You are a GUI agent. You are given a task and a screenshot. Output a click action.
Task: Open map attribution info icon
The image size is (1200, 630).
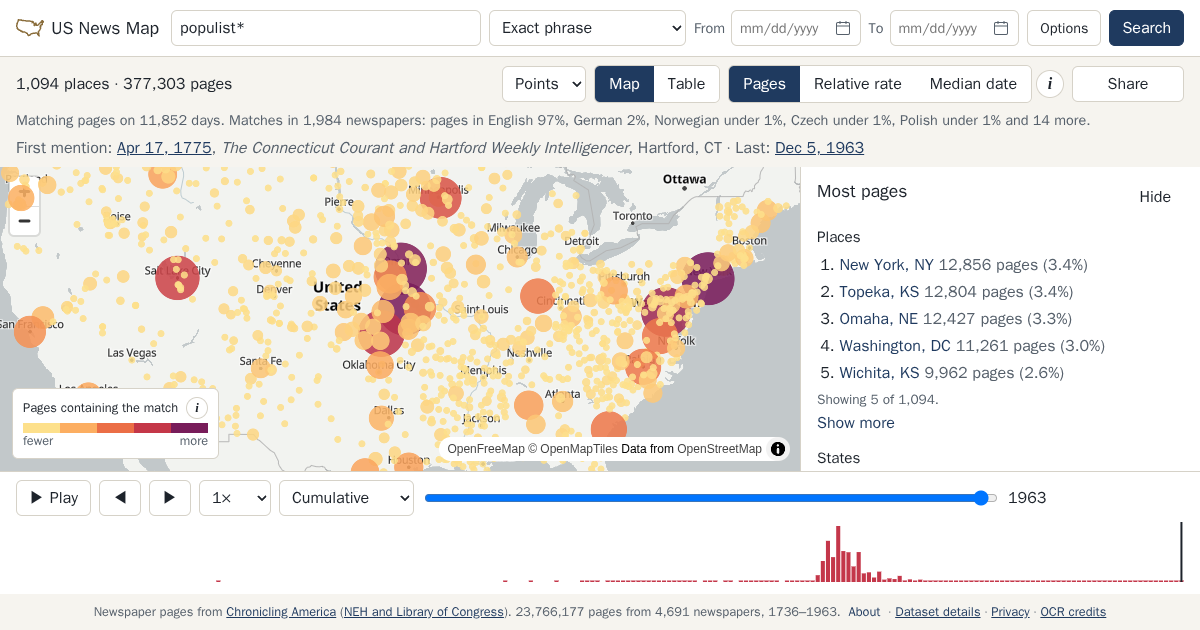click(778, 449)
